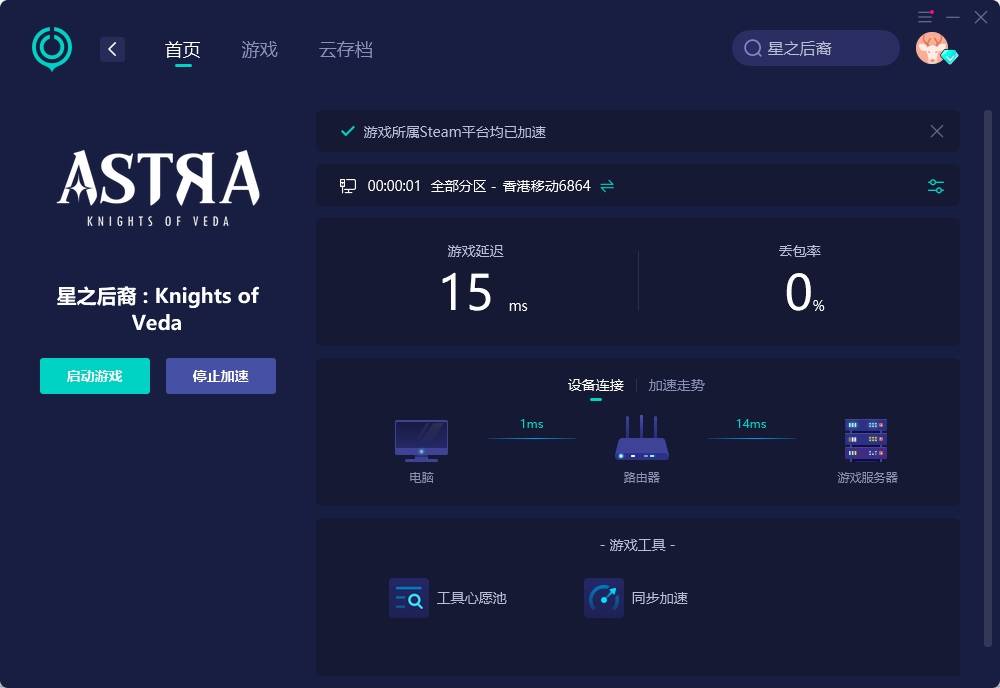Switch to the 加速走势 tab

(677, 385)
